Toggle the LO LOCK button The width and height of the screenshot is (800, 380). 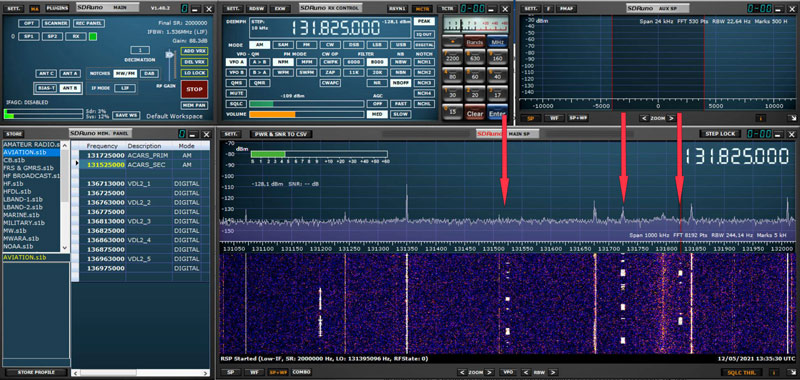coord(194,73)
